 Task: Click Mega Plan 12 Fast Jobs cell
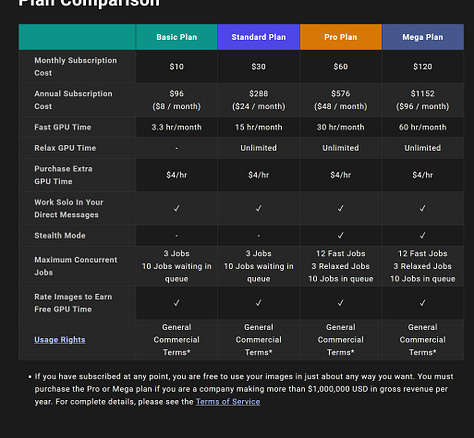pos(423,266)
